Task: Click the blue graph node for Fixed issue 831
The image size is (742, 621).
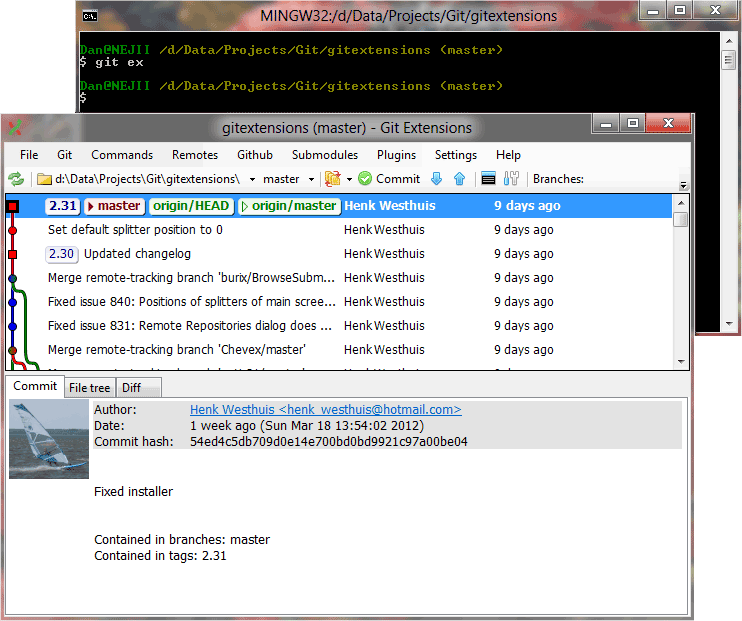Action: [x=13, y=327]
